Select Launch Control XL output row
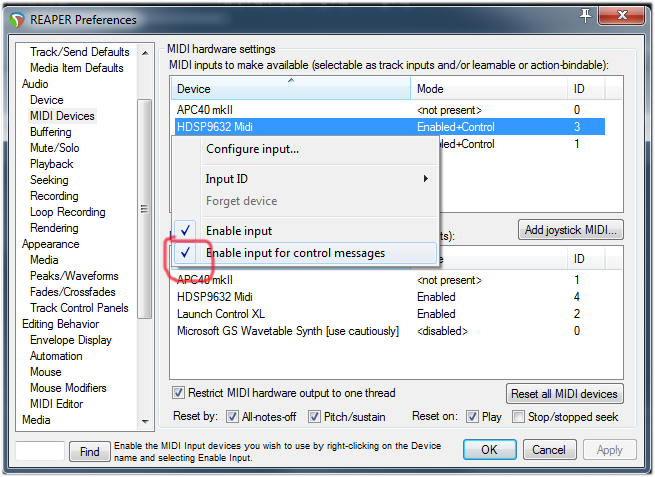 point(388,314)
